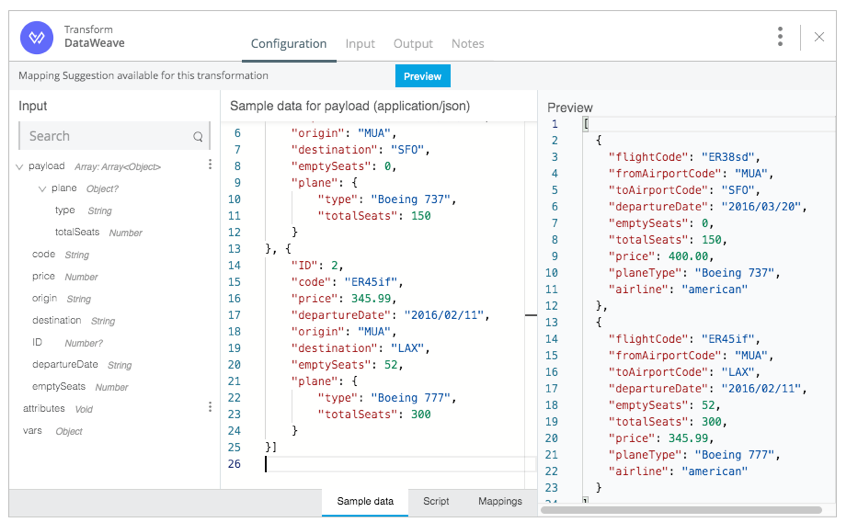Click "american" airline on Preview line 11
The width and height of the screenshot is (845, 522).
coord(714,289)
